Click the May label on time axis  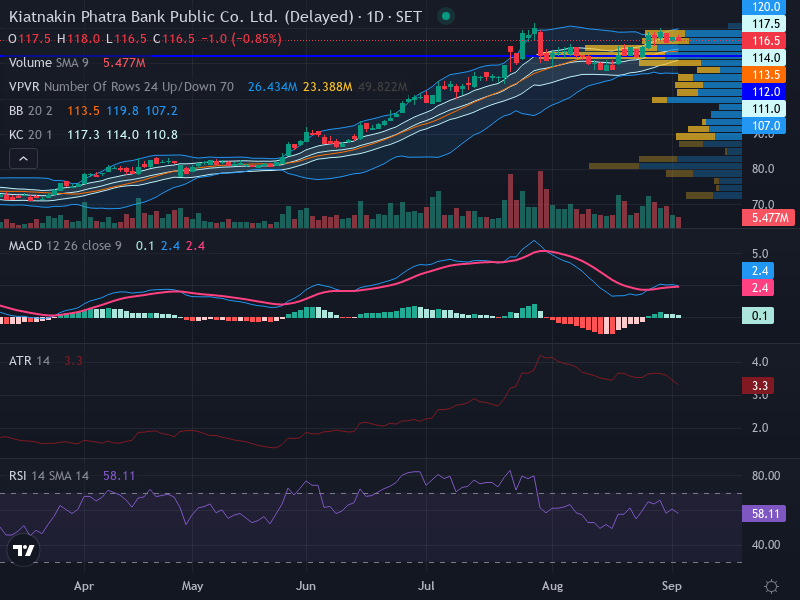[x=192, y=586]
